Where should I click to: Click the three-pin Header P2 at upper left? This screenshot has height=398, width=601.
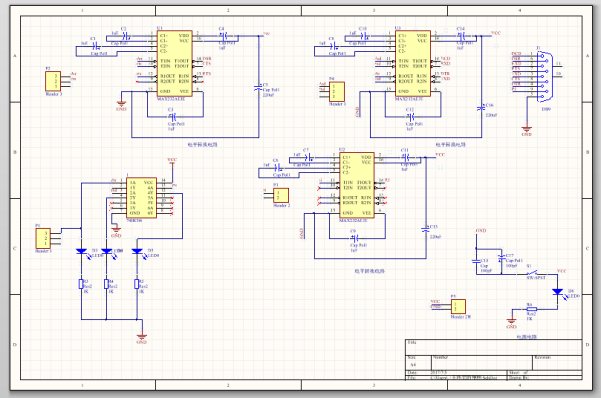click(x=53, y=81)
